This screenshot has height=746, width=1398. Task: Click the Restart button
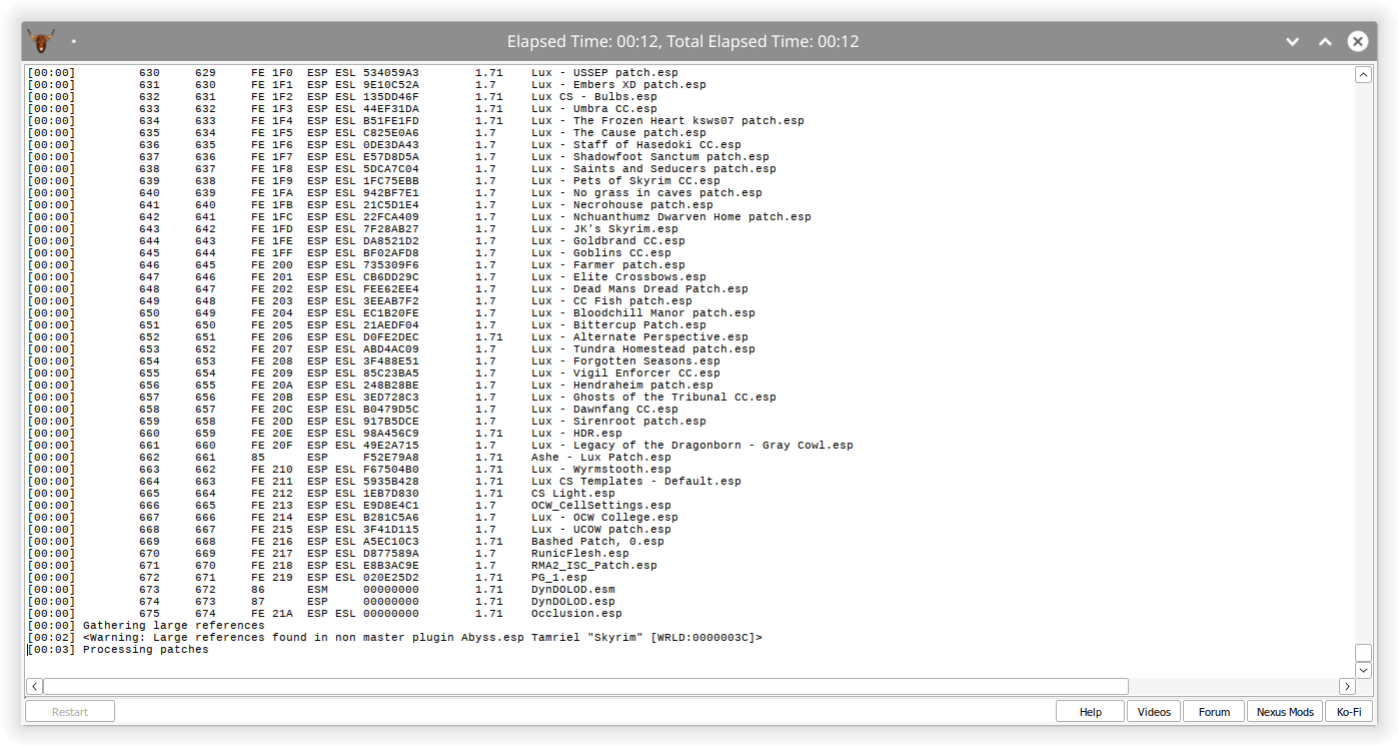70,712
